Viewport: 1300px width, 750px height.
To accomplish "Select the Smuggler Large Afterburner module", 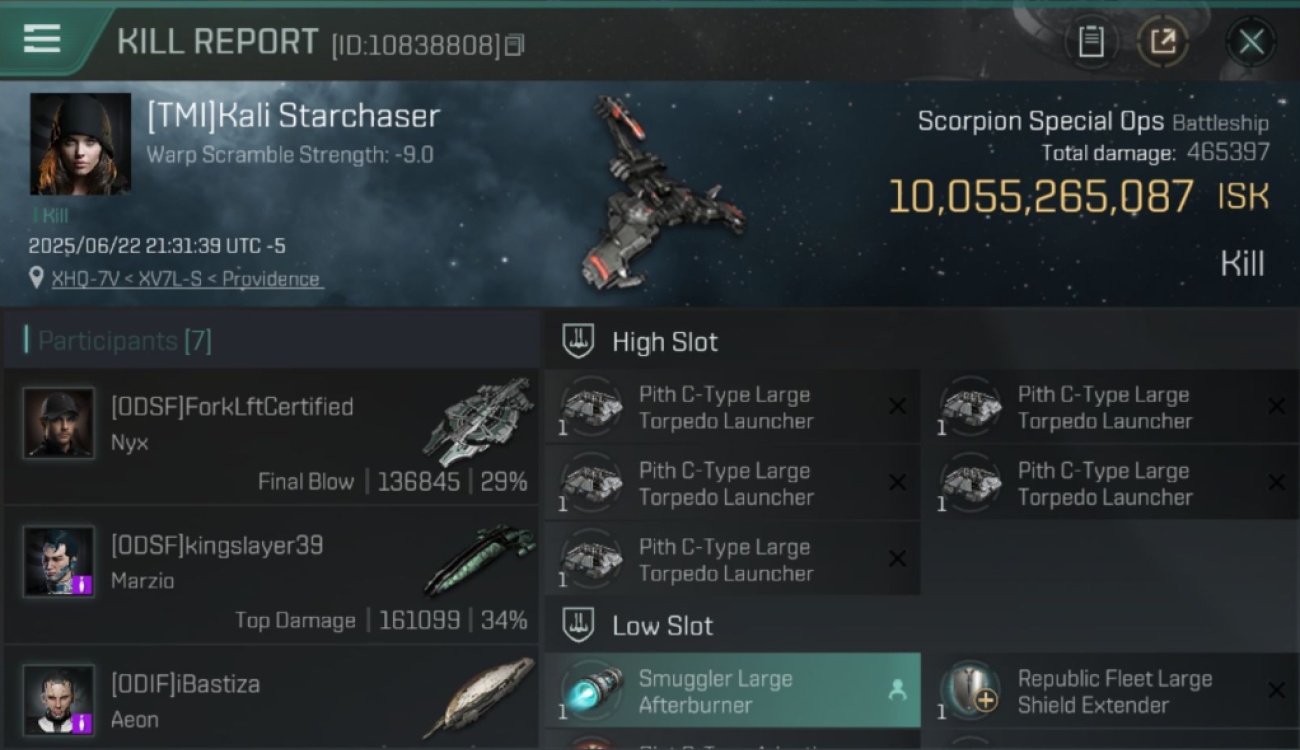I will tap(732, 691).
